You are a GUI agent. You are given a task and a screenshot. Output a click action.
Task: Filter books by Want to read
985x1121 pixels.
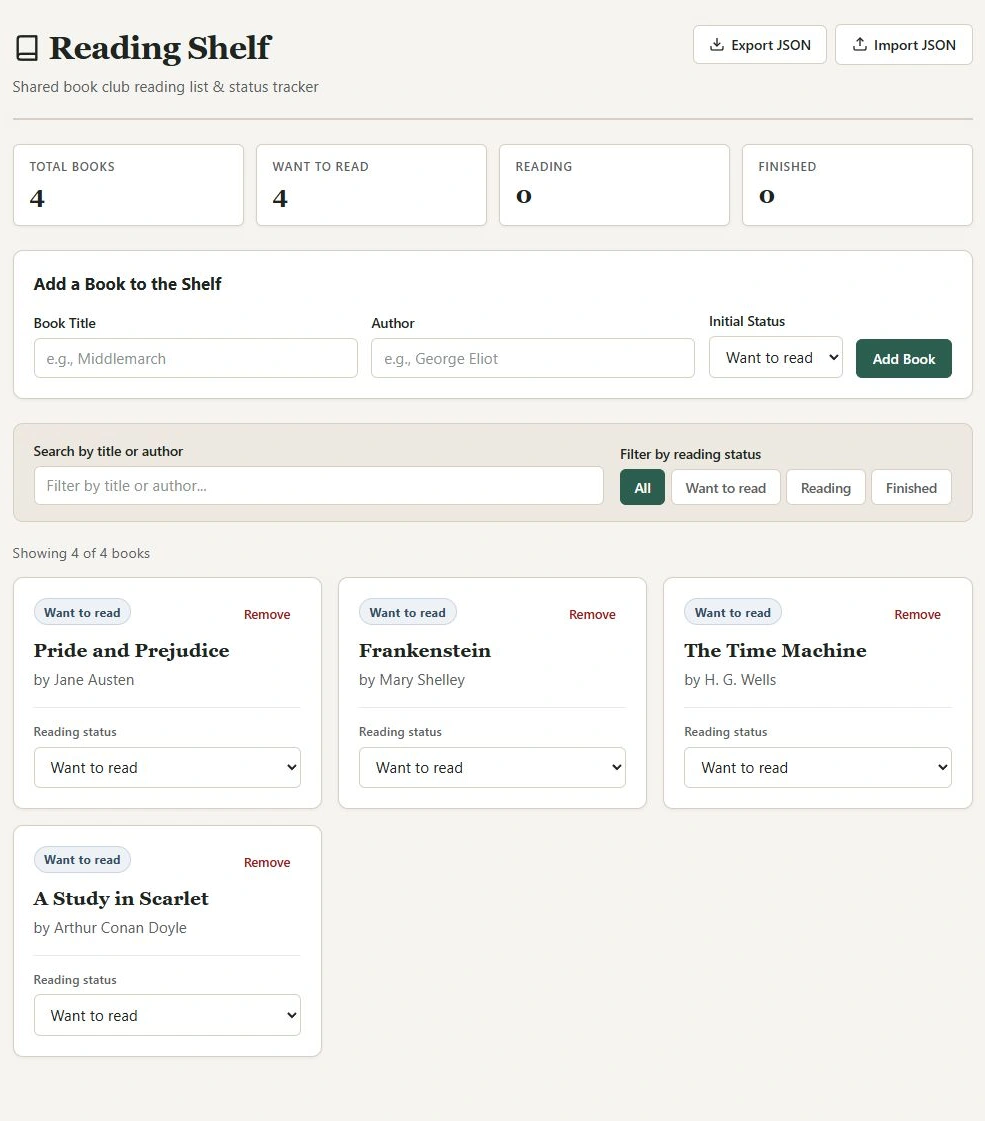pyautogui.click(x=726, y=488)
